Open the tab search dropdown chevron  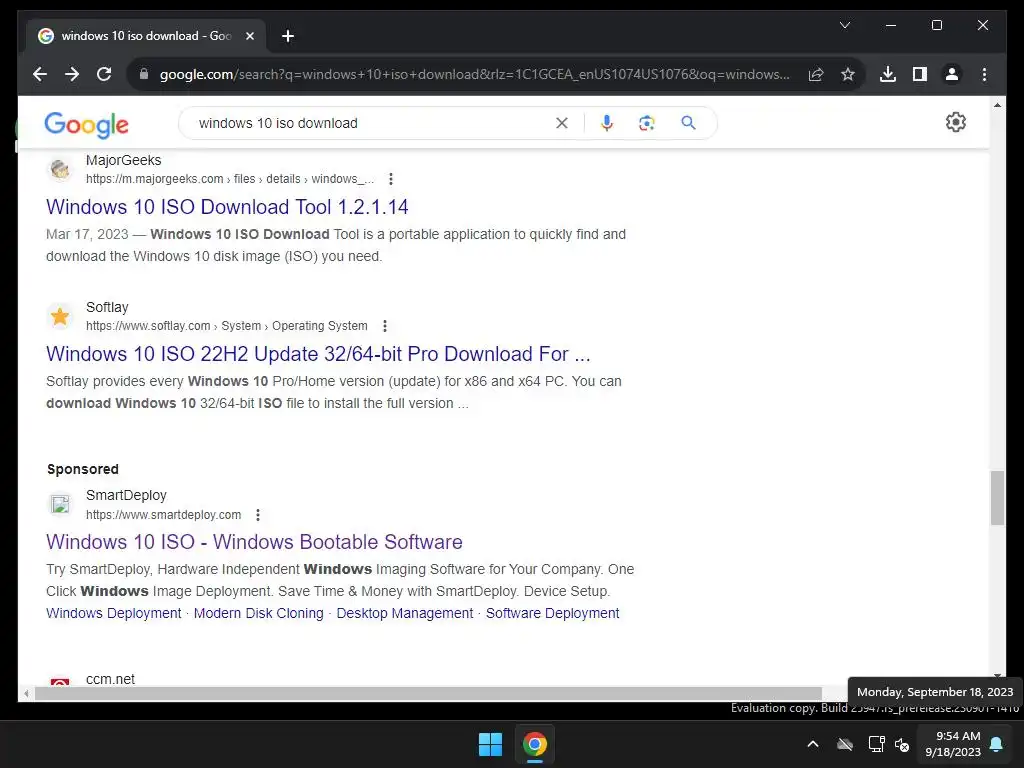point(844,25)
